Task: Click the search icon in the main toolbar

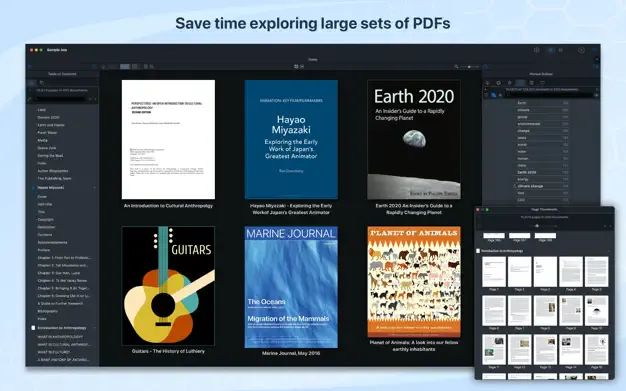Action: [152, 67]
